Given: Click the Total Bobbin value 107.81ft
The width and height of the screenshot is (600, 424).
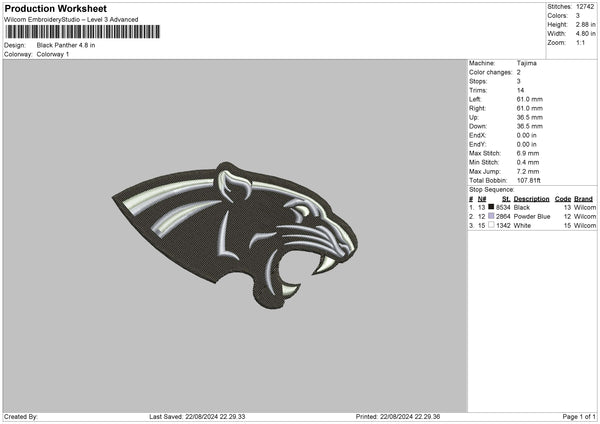Looking at the screenshot, I should point(528,180).
